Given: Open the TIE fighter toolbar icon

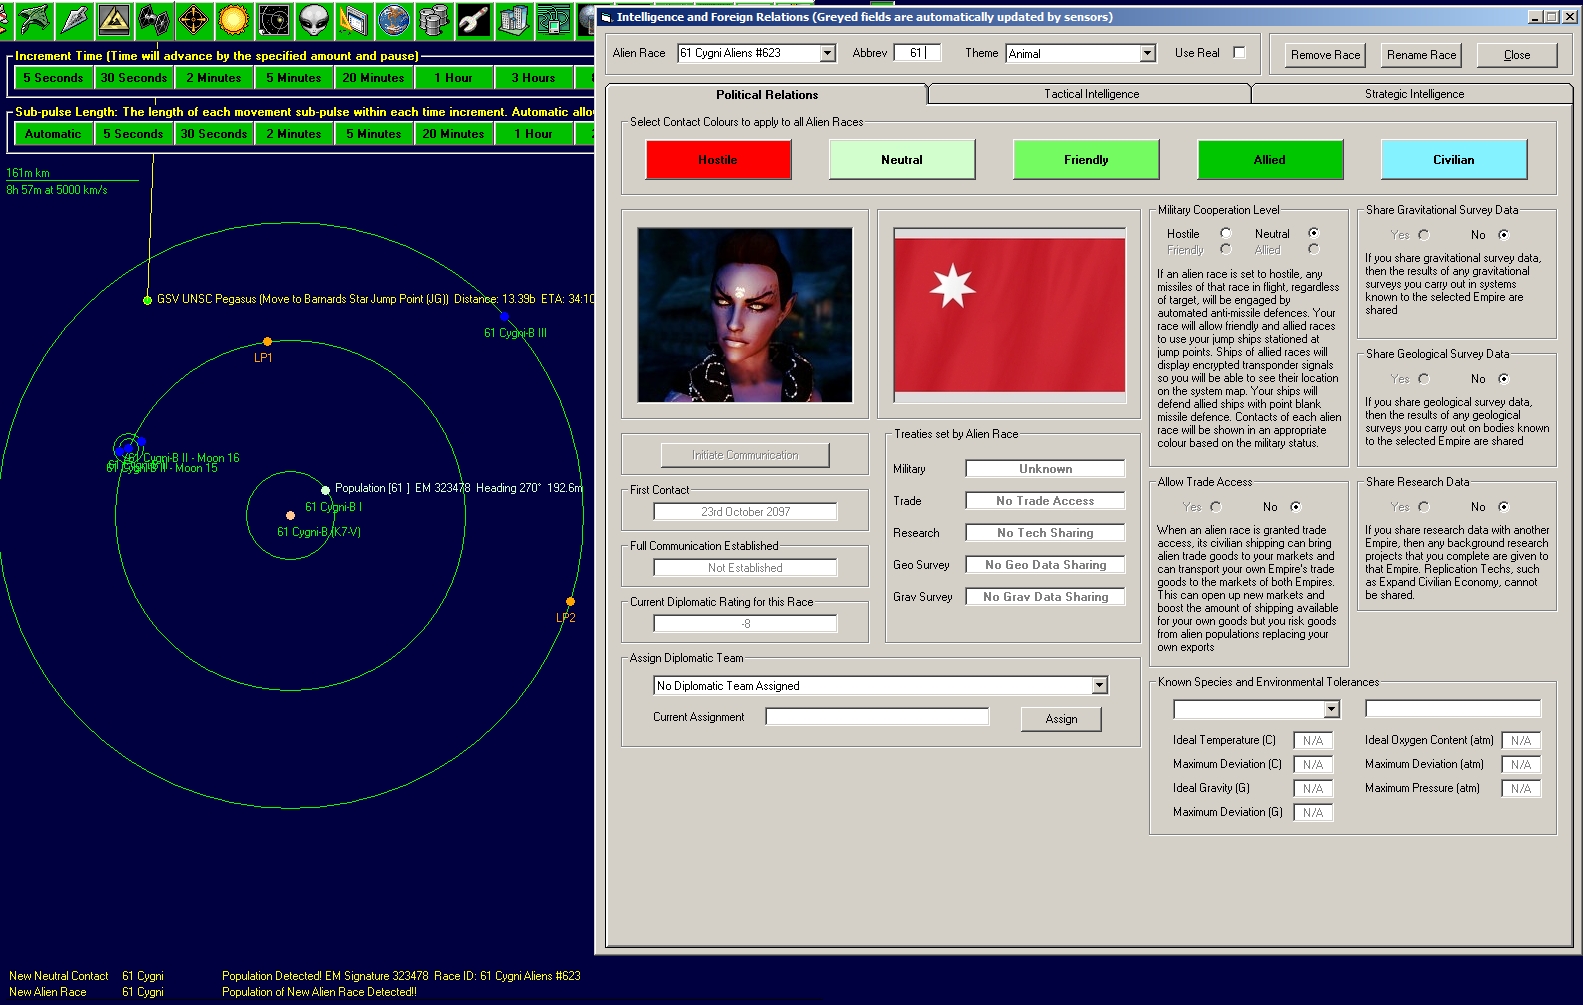Looking at the screenshot, I should coord(153,18).
